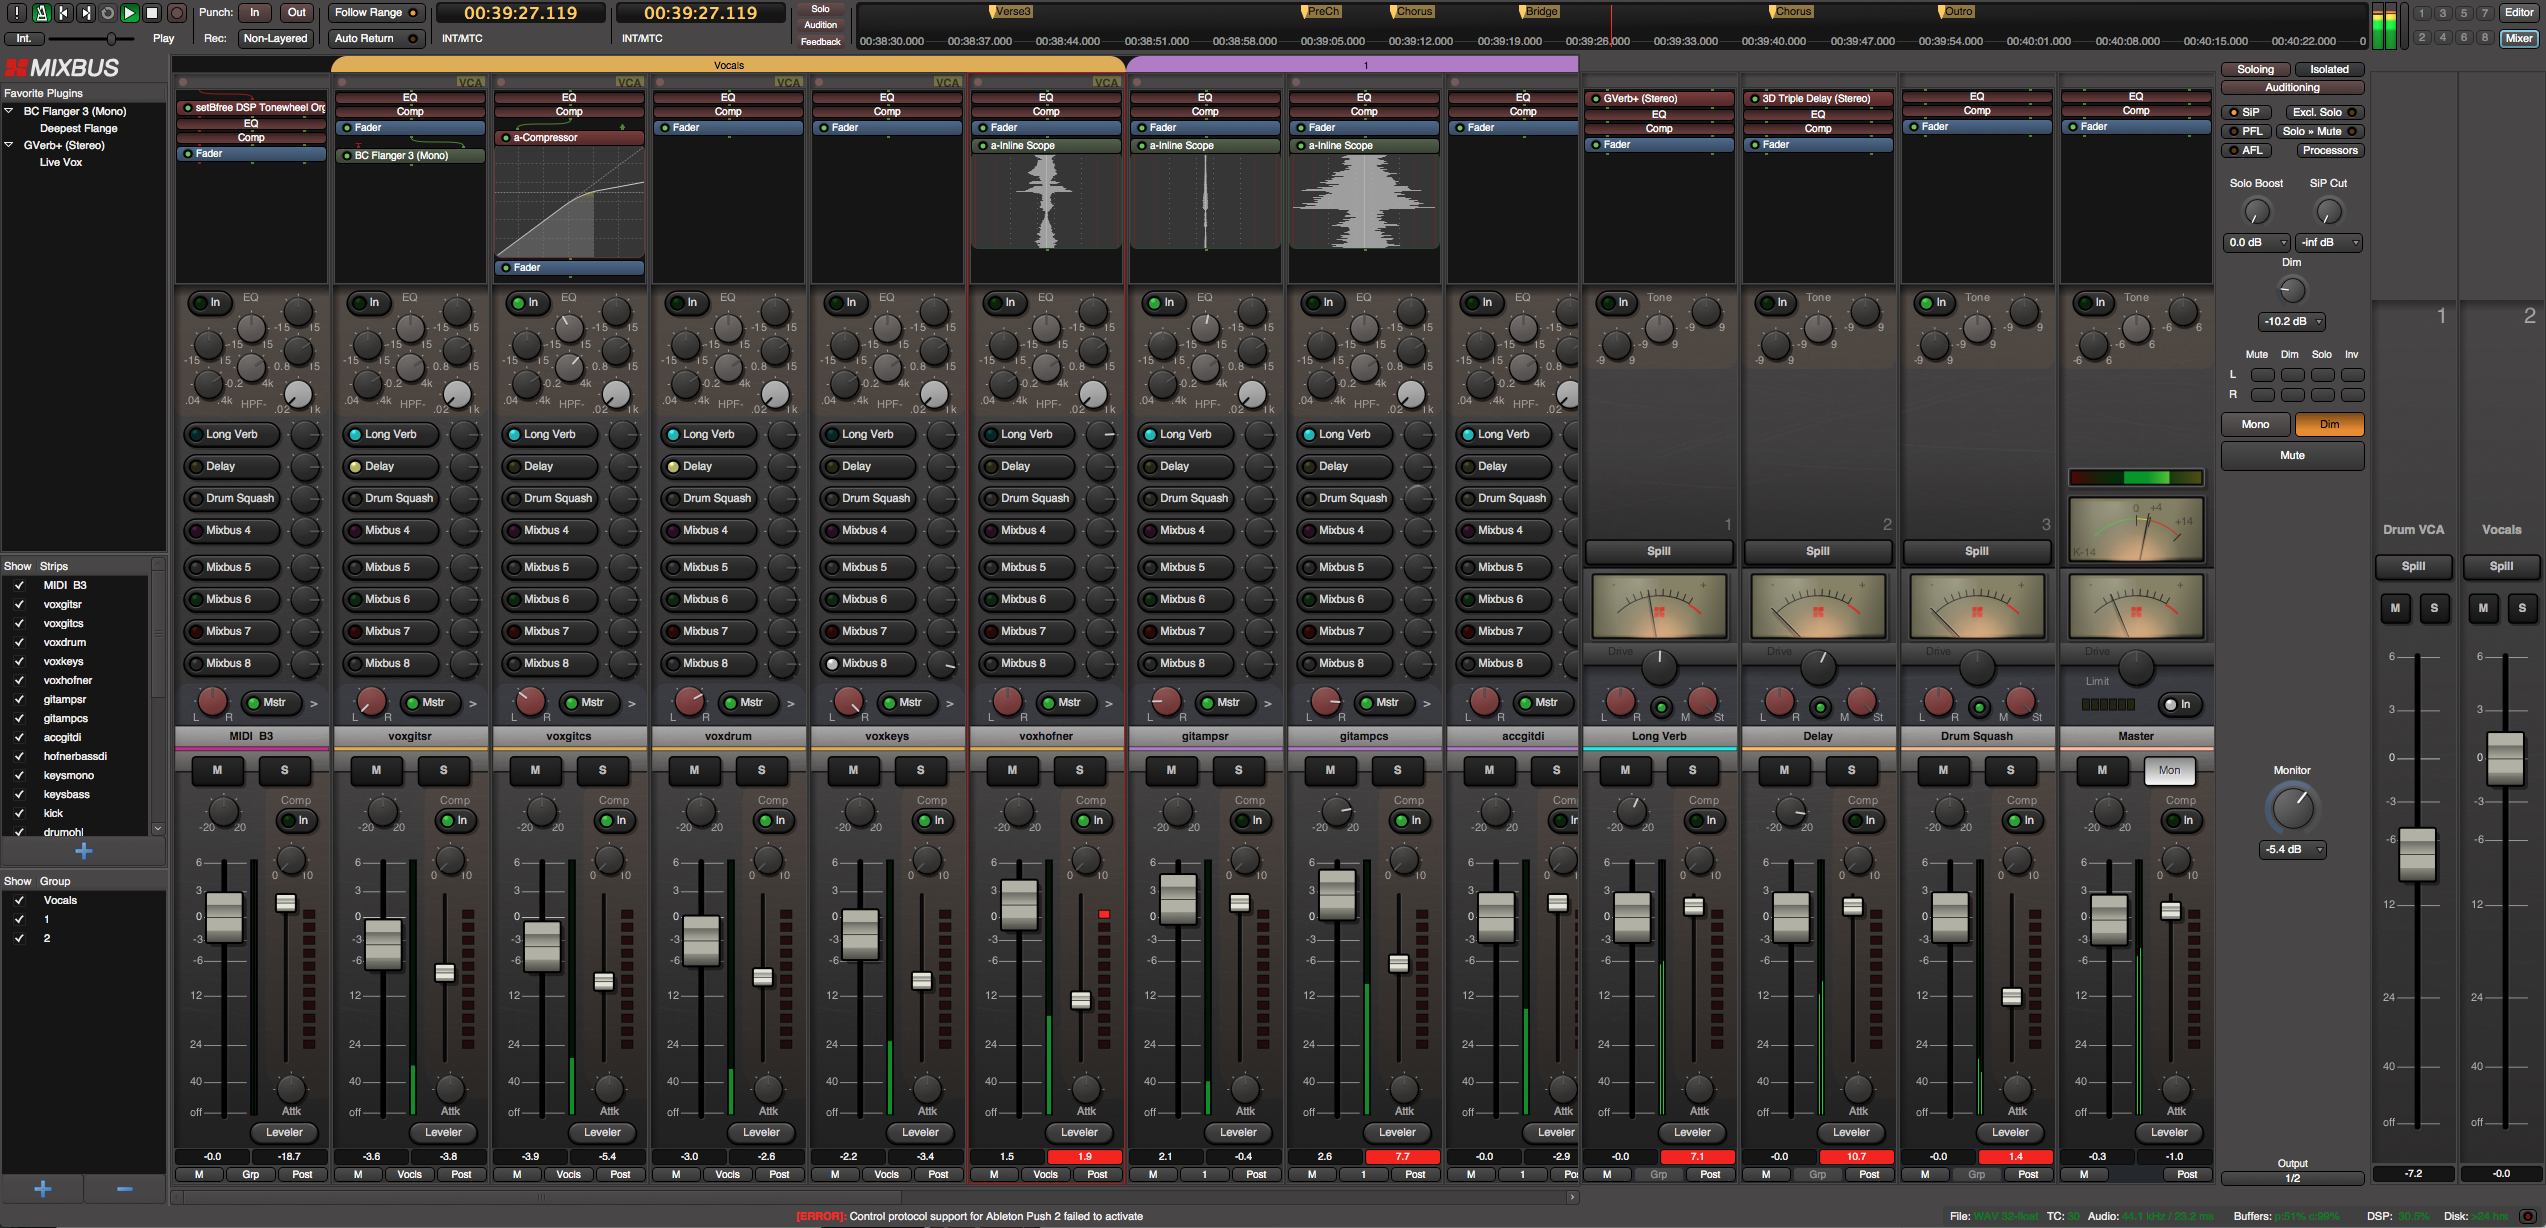Switch to the Editor window tab
The height and width of the screenshot is (1228, 2546).
2518,13
